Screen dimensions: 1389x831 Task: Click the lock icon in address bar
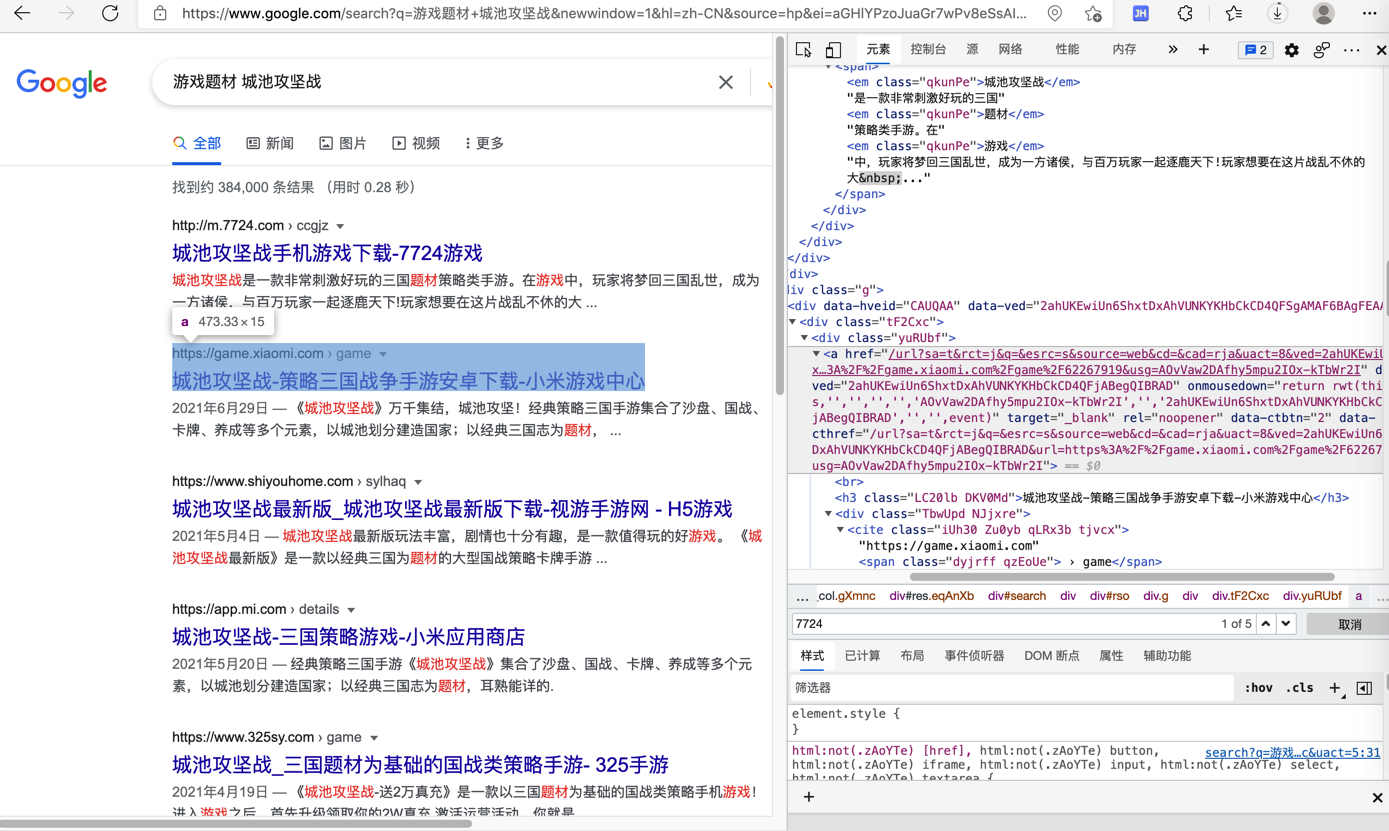pos(160,14)
